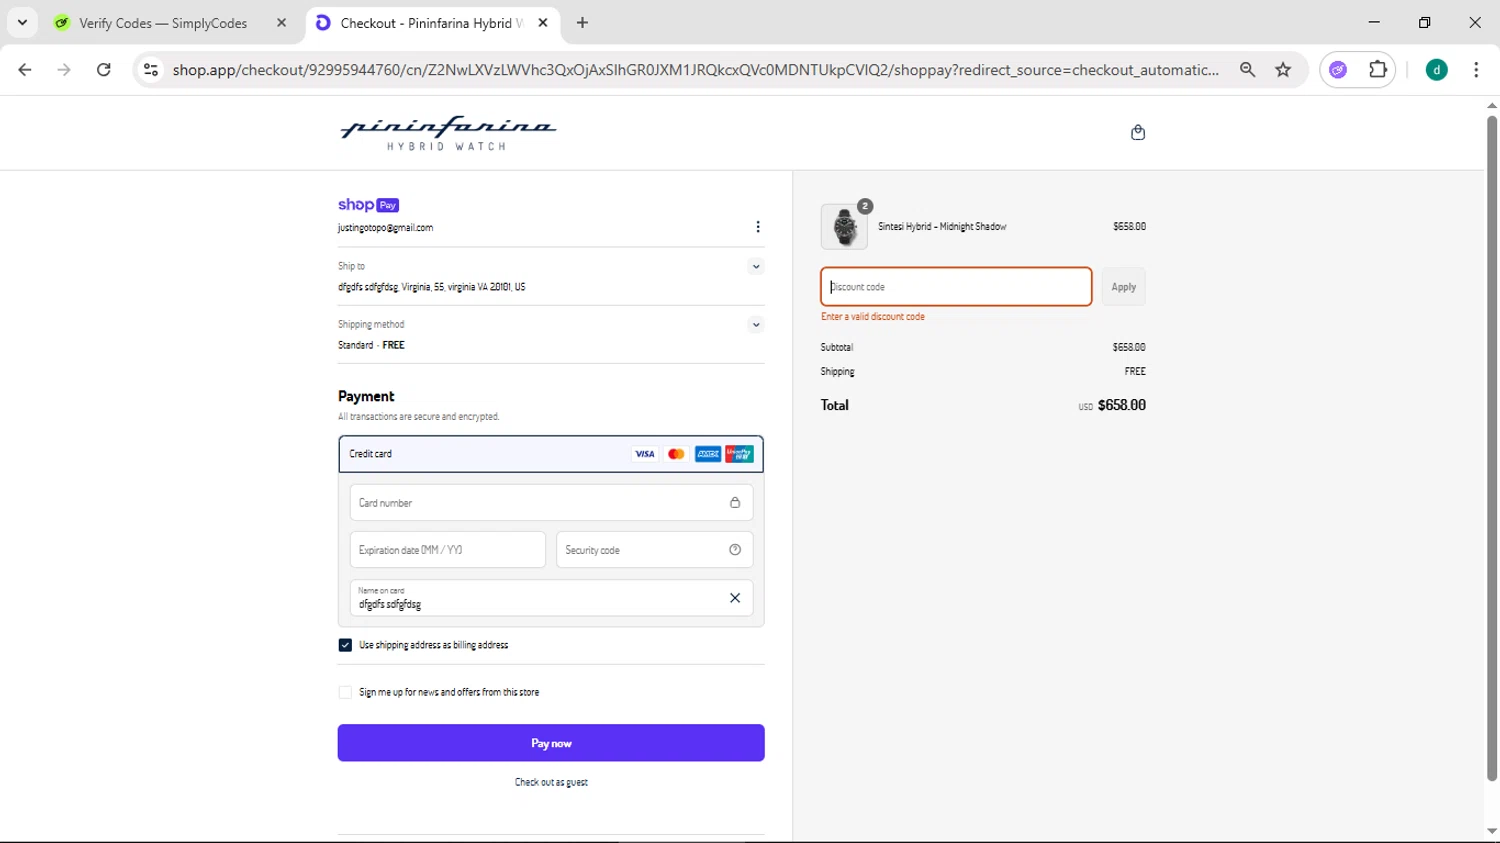Expand the Shipping method section

point(756,325)
